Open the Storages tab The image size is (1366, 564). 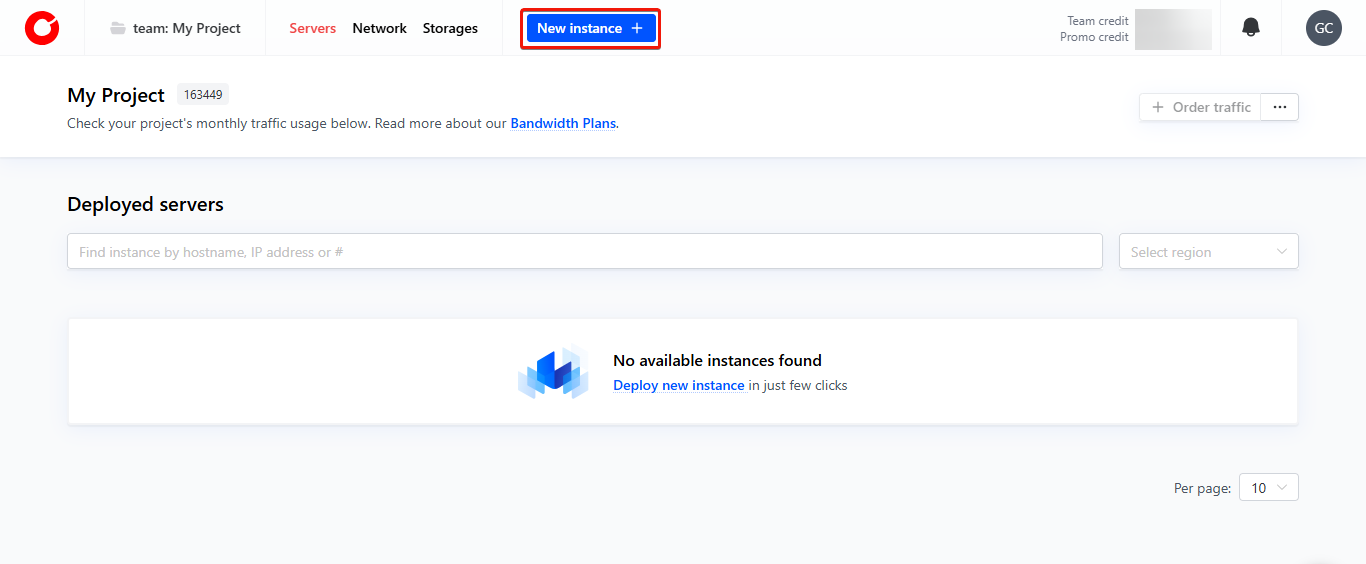point(450,28)
